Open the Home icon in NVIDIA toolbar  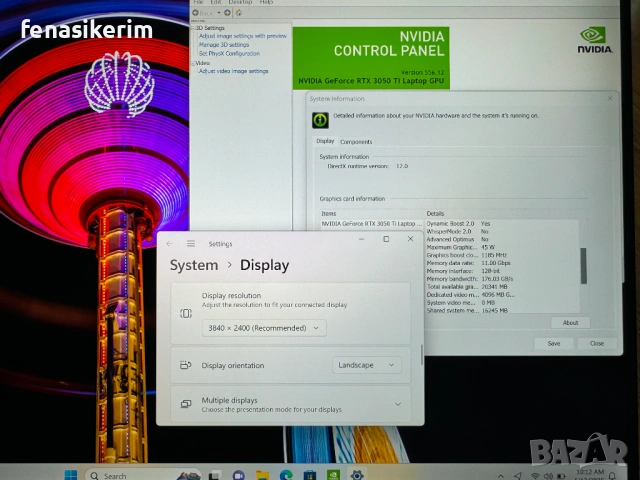coord(239,13)
